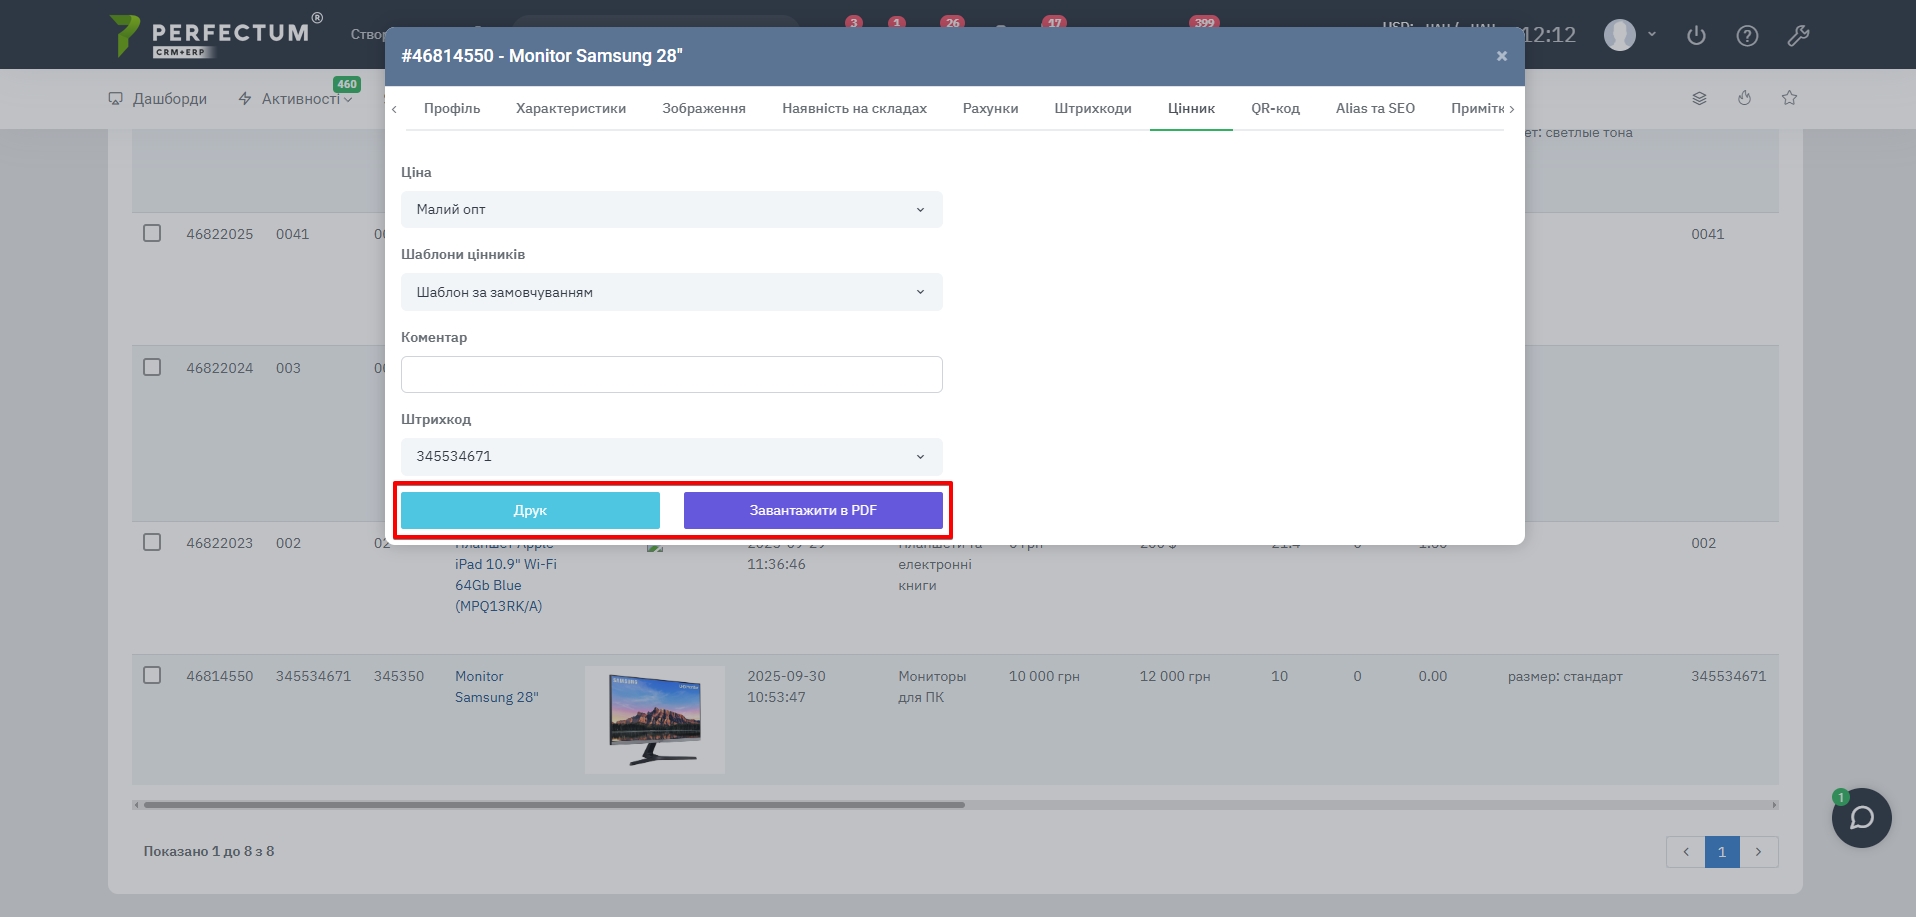Click into the Коментар text field
Image resolution: width=1916 pixels, height=917 pixels.
point(671,375)
